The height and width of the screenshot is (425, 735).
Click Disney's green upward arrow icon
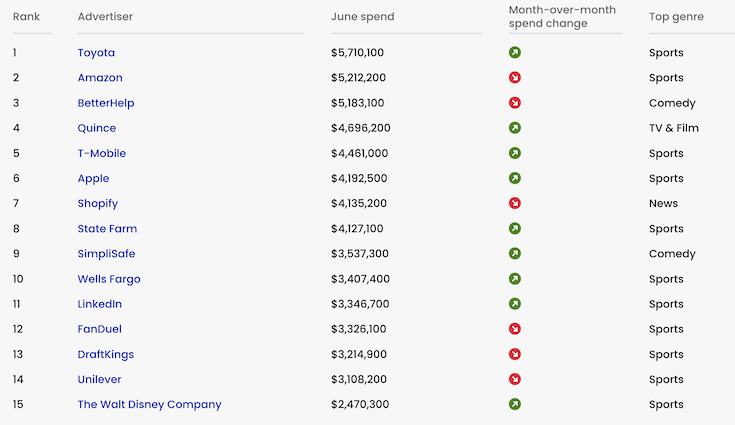pos(515,404)
